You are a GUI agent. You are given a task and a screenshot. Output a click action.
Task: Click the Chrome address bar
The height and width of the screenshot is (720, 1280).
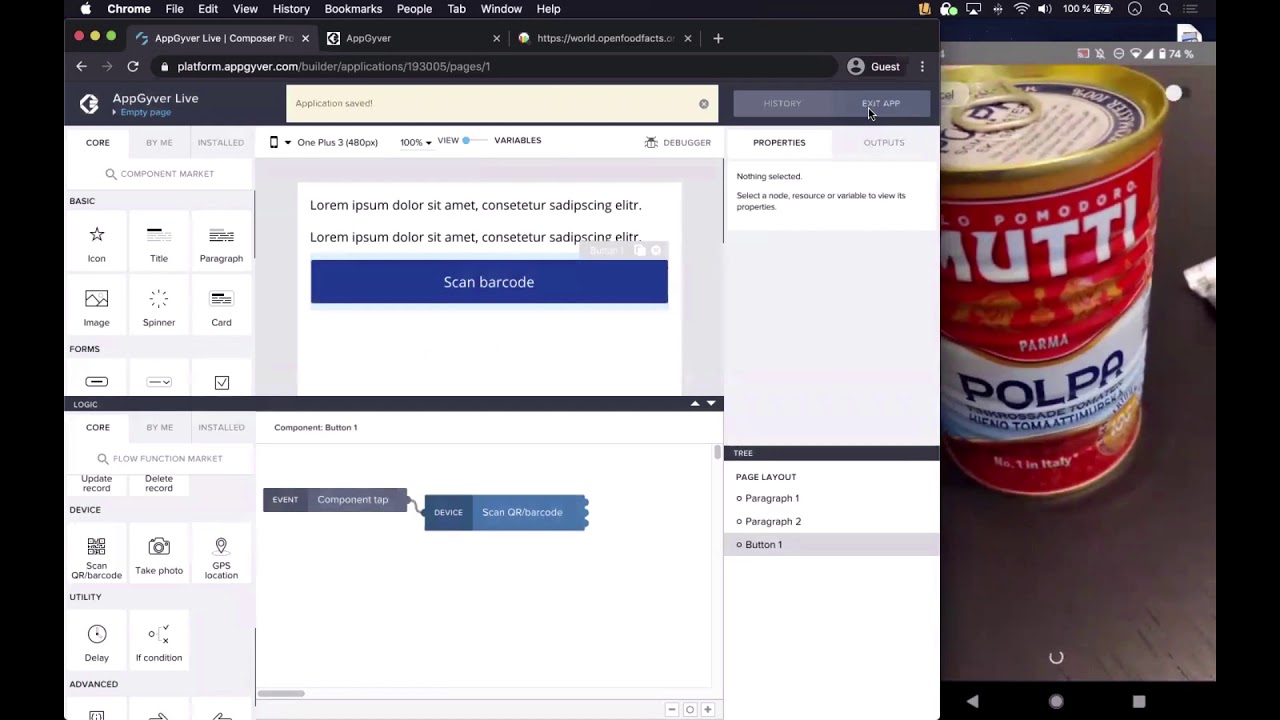tap(495, 66)
